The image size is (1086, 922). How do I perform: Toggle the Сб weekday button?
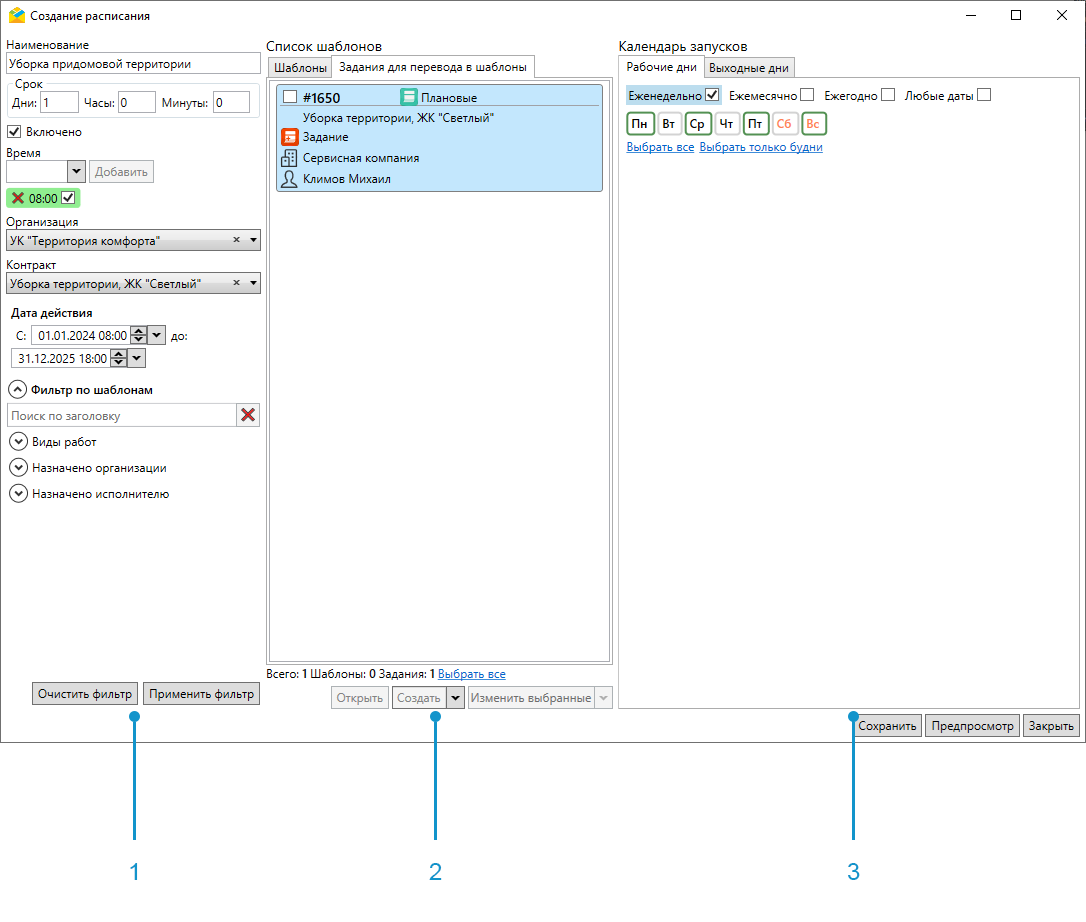[784, 124]
